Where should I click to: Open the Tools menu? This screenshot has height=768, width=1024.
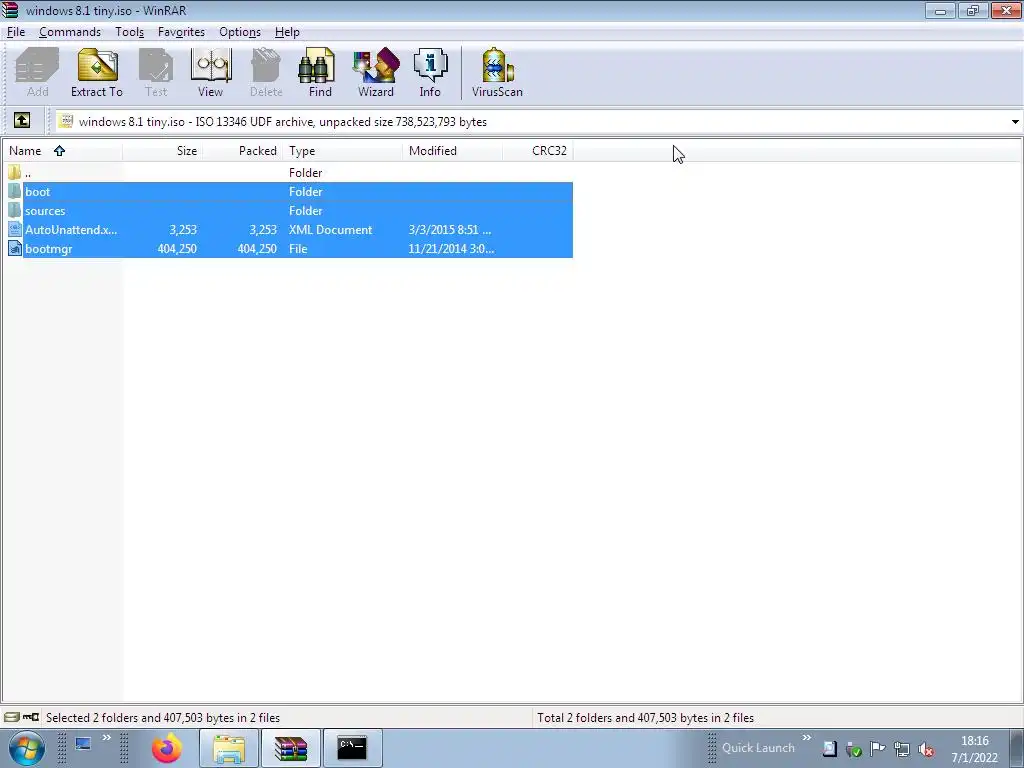(x=129, y=32)
